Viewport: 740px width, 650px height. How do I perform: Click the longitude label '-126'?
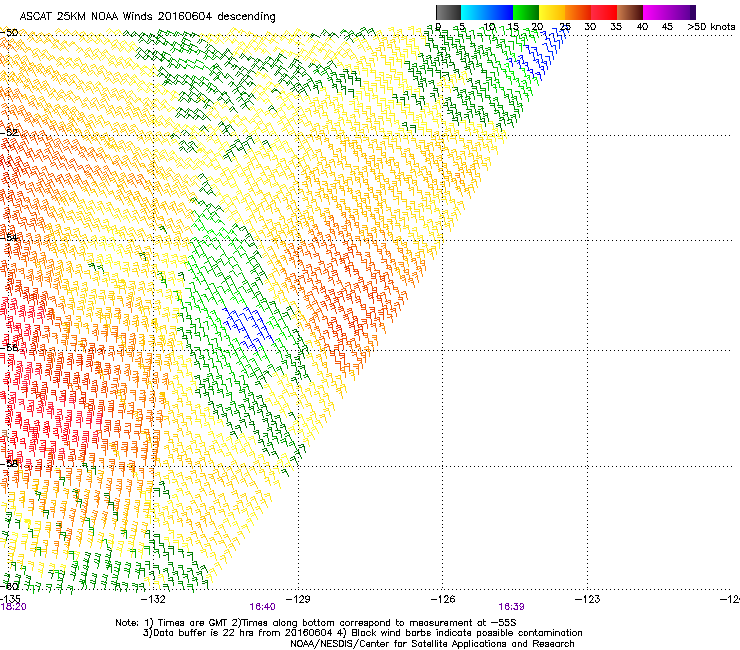[443, 599]
